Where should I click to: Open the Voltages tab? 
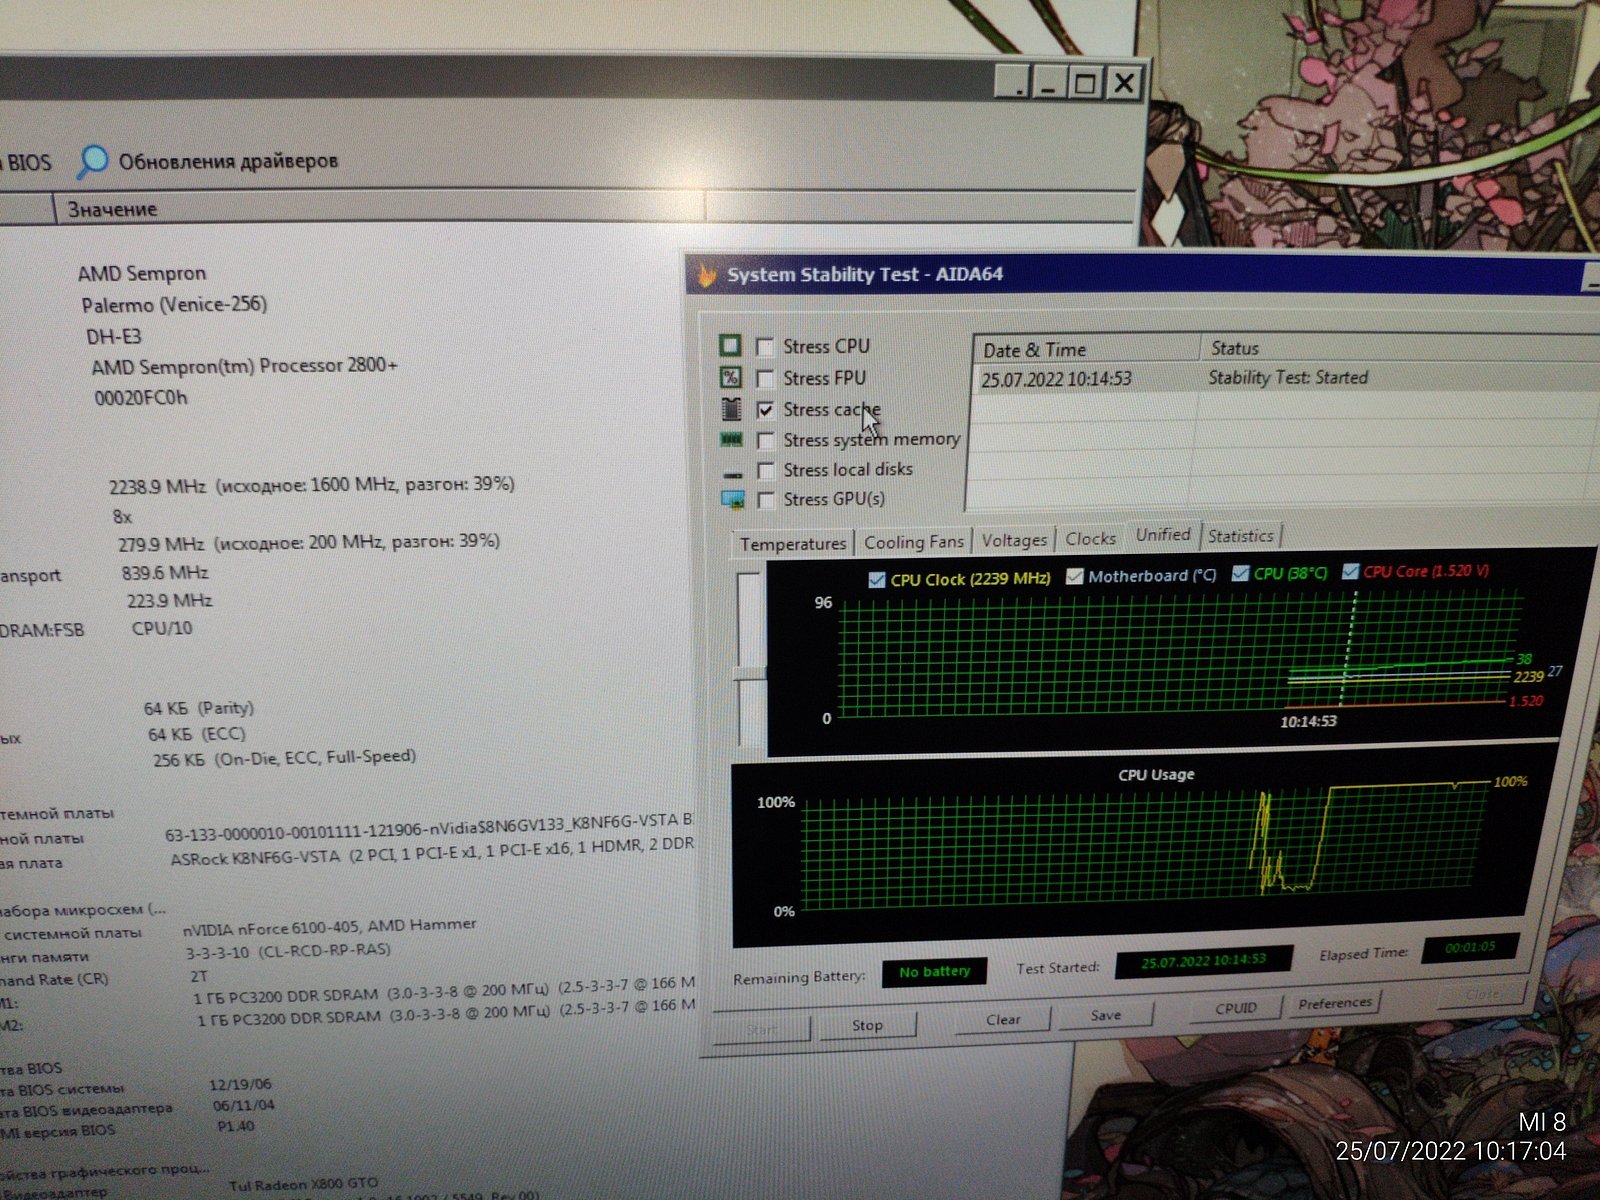pos(1014,540)
